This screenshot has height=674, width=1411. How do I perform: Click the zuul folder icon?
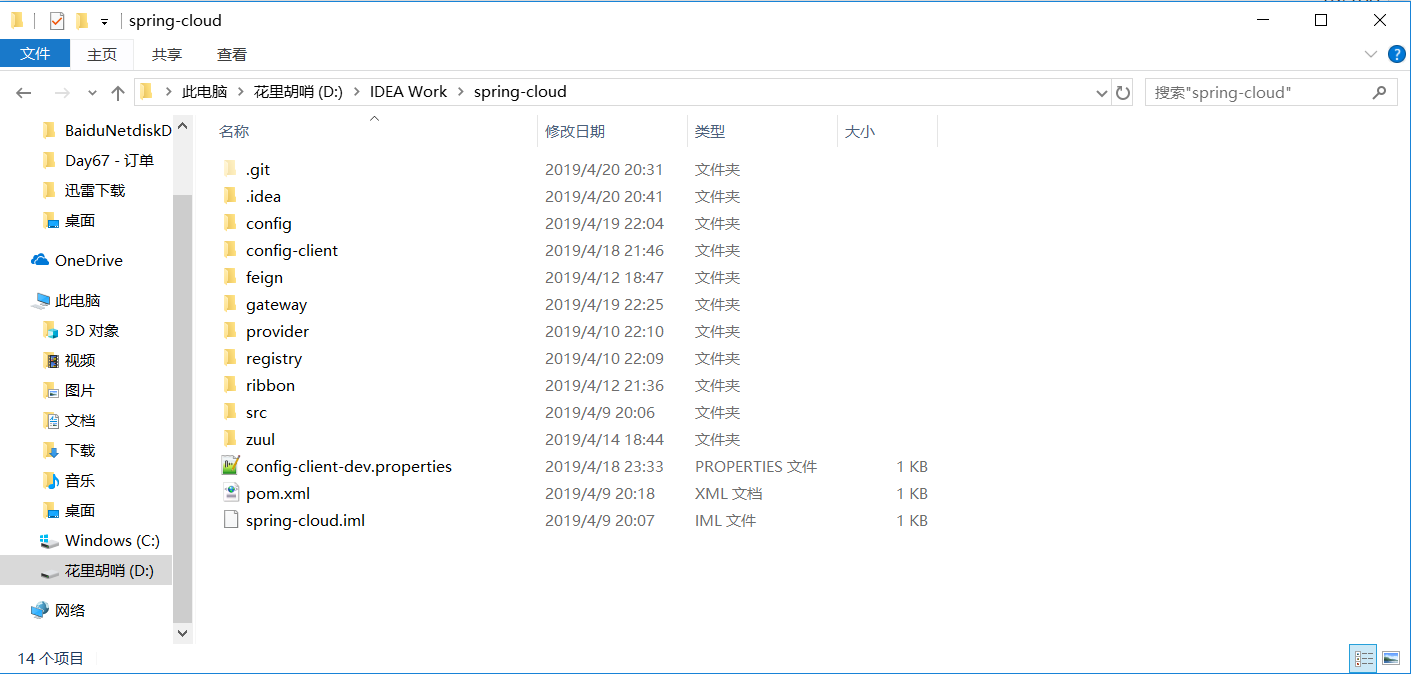(x=230, y=440)
